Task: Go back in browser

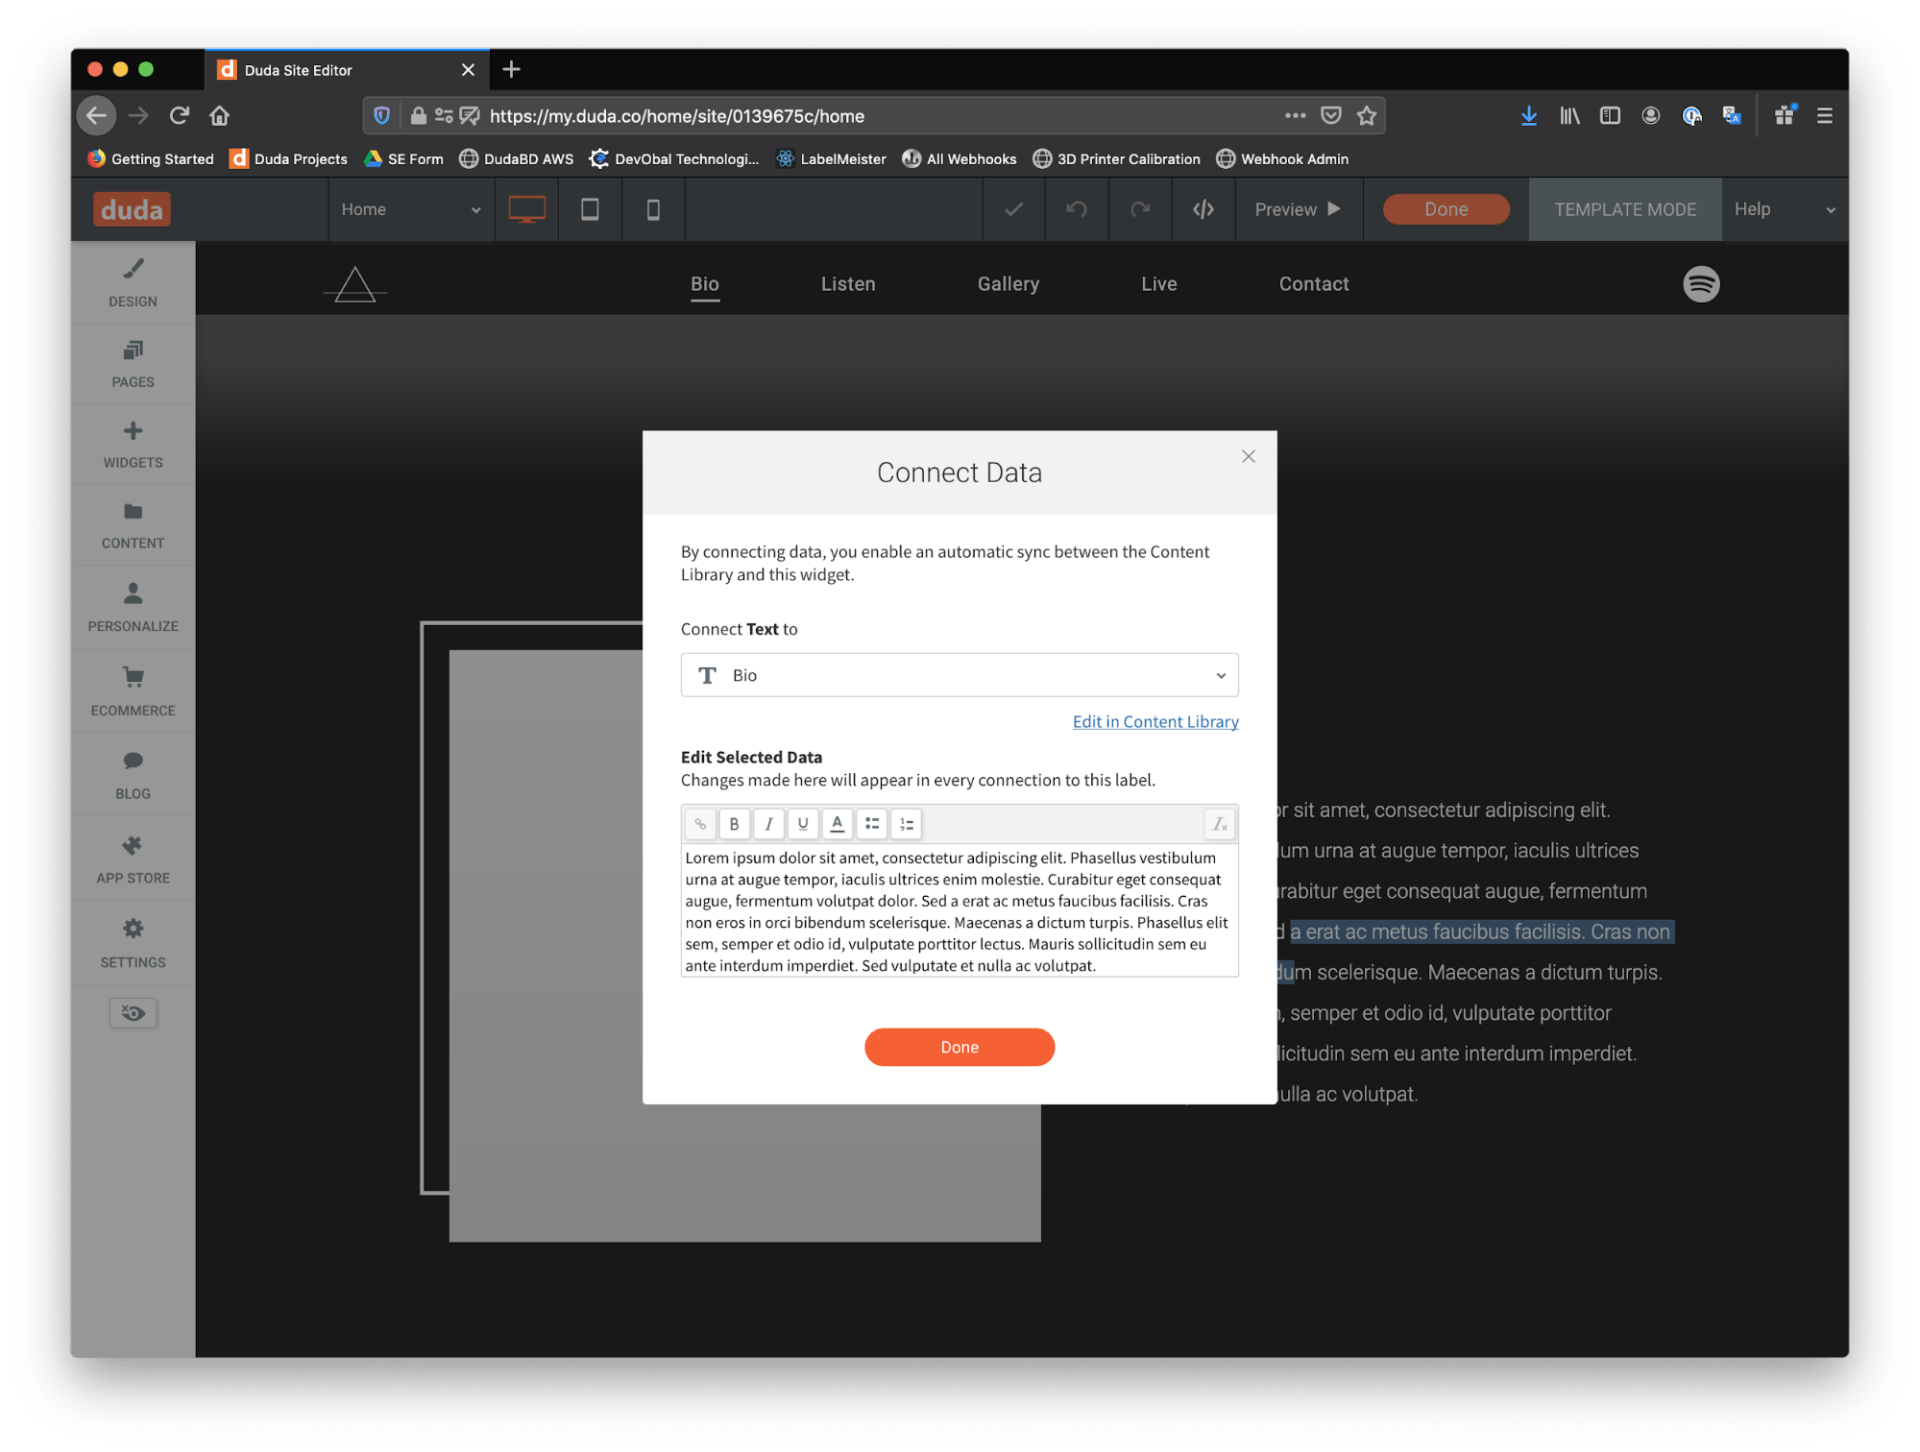Action: [x=96, y=116]
